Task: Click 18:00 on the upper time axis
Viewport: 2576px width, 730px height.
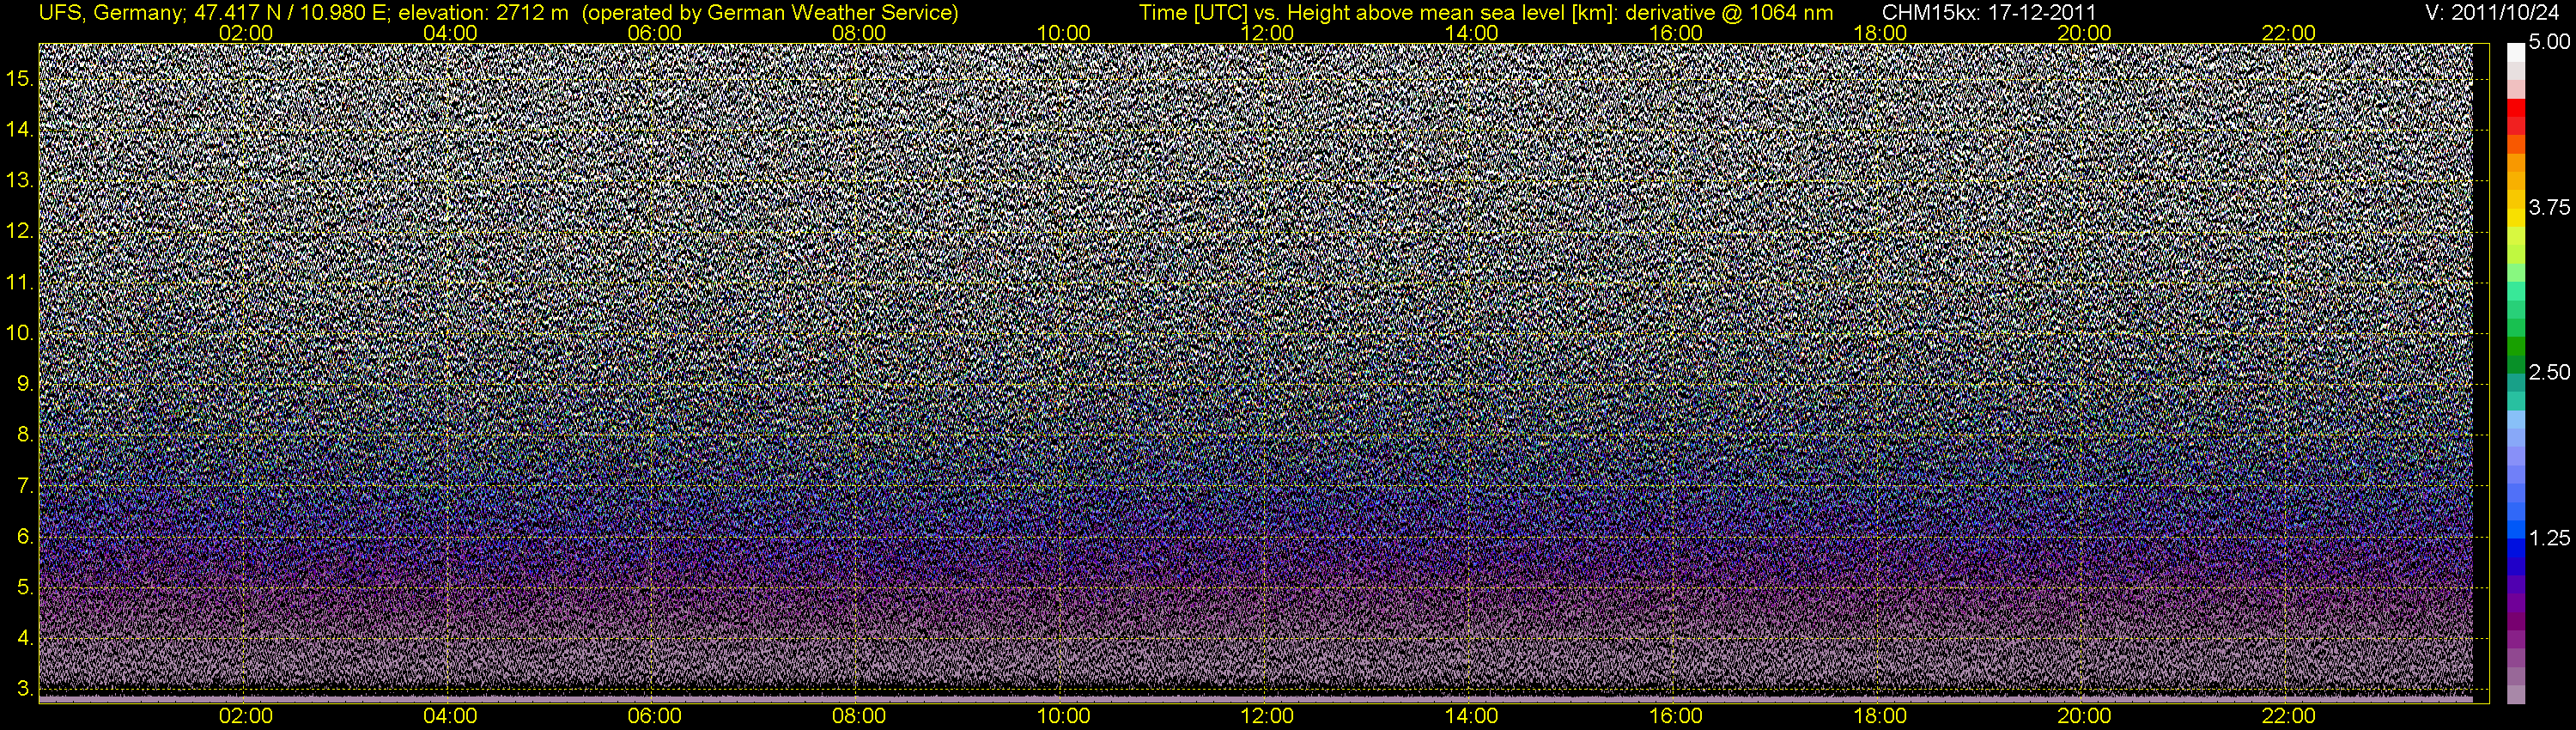Action: (1880, 33)
